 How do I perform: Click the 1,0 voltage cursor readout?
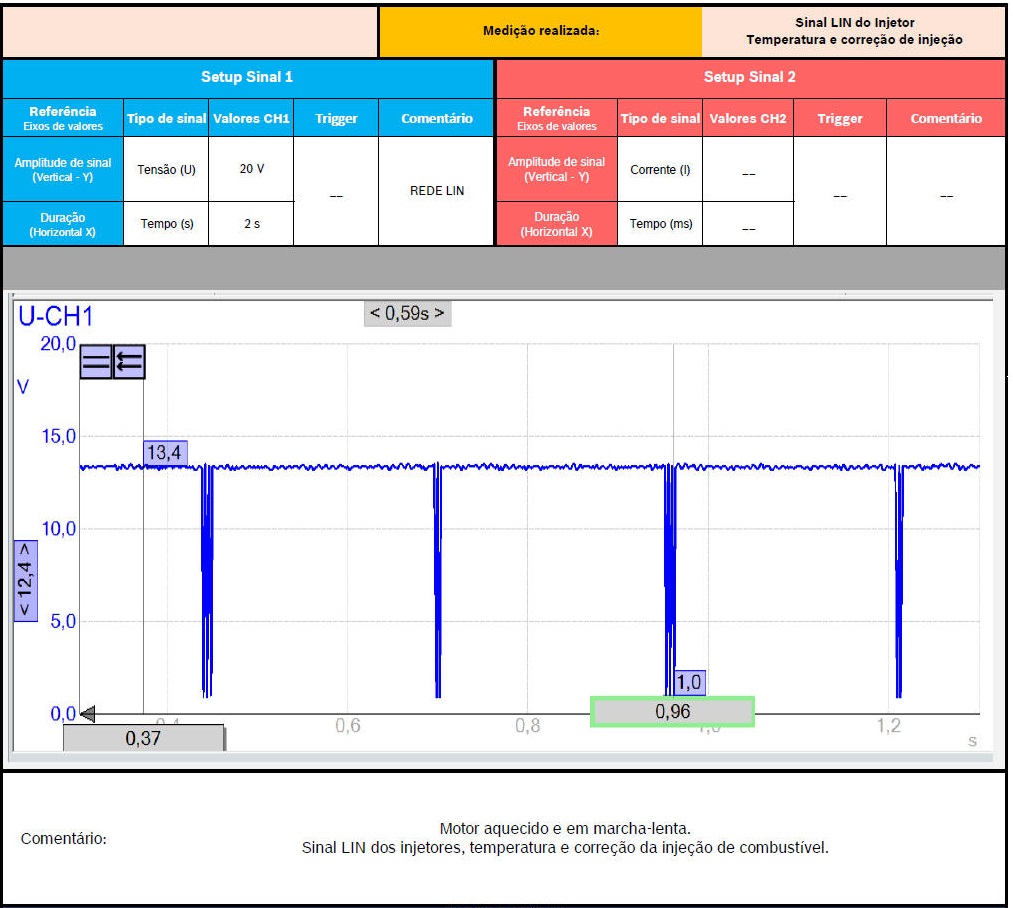[x=689, y=683]
